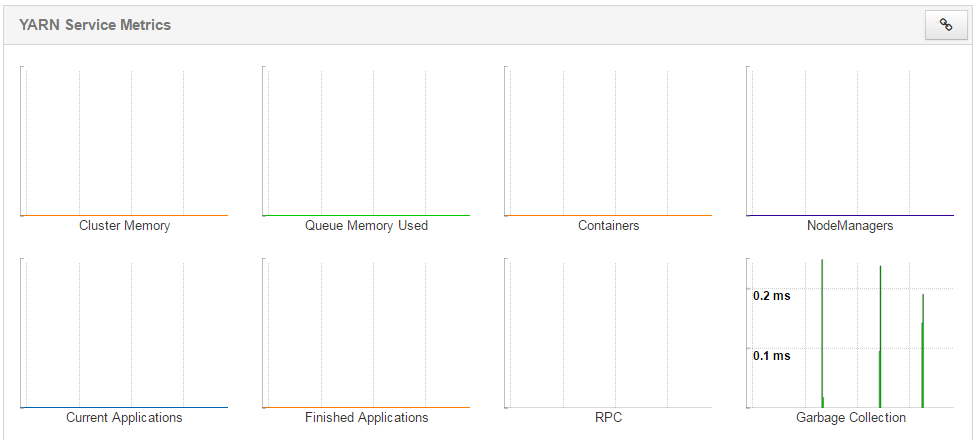Click the YARN Service Metrics title
Image resolution: width=973 pixels, height=440 pixels.
pos(95,25)
